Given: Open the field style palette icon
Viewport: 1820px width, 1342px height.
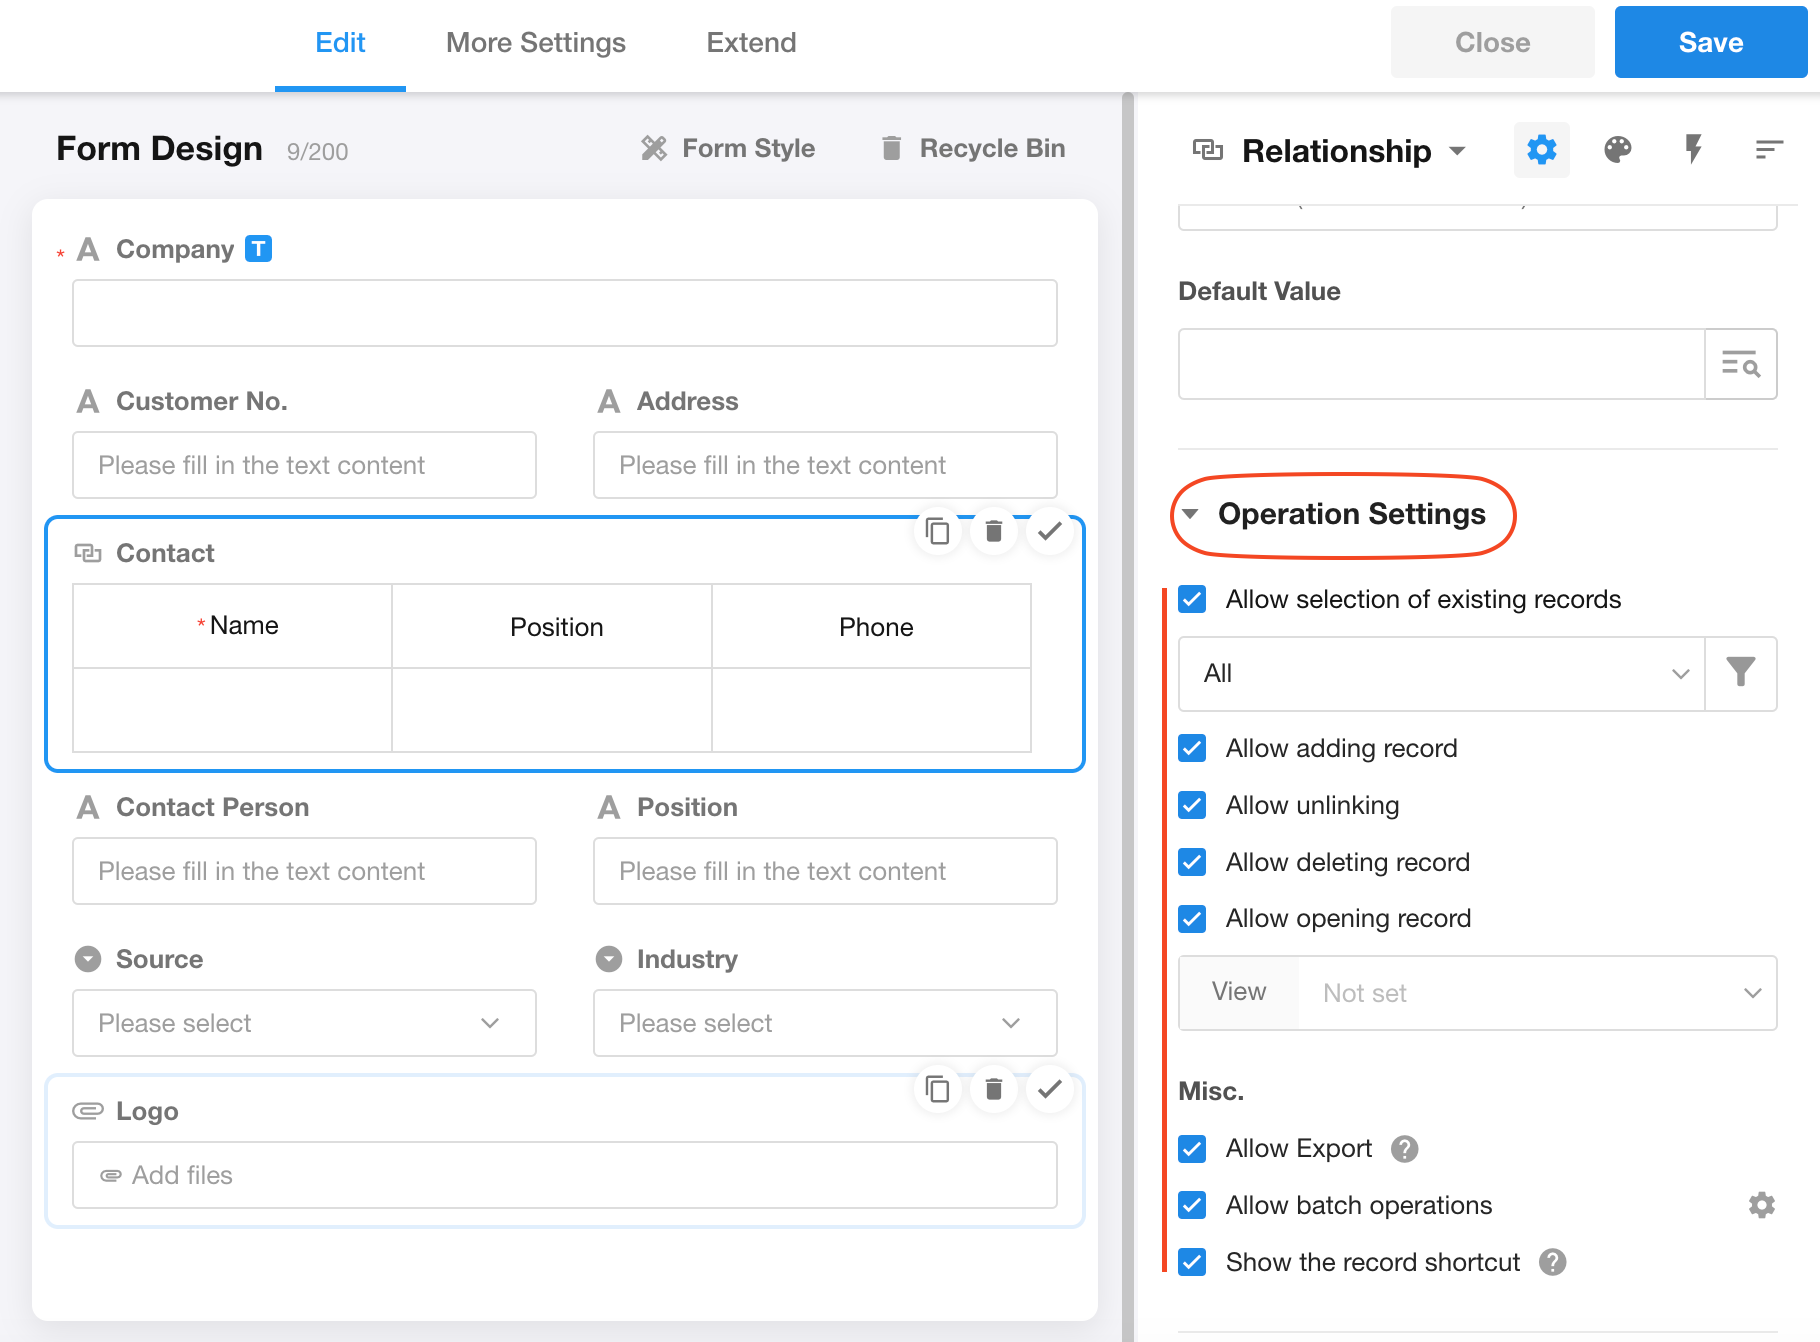Looking at the screenshot, I should click(1617, 150).
